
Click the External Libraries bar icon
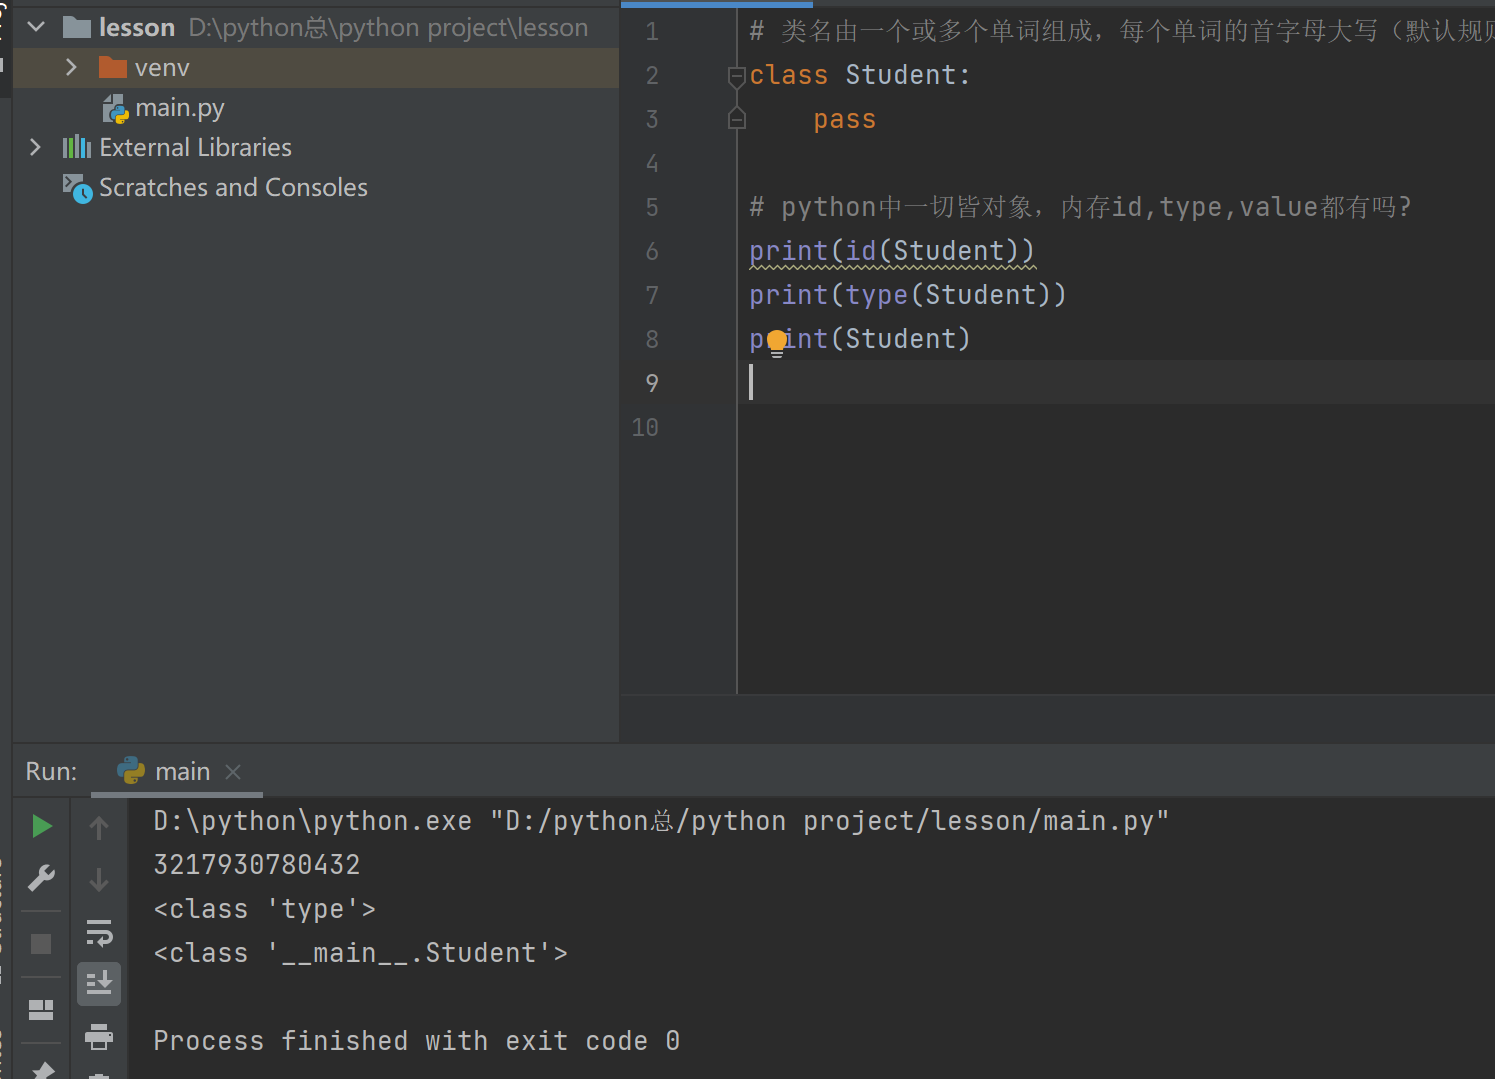77,148
